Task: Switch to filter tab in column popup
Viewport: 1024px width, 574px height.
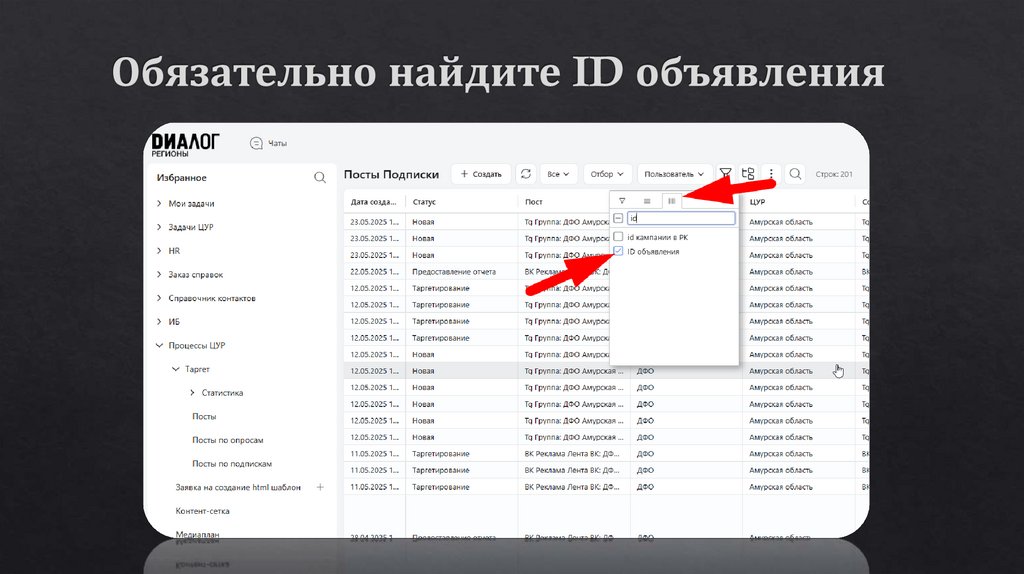Action: [x=622, y=201]
